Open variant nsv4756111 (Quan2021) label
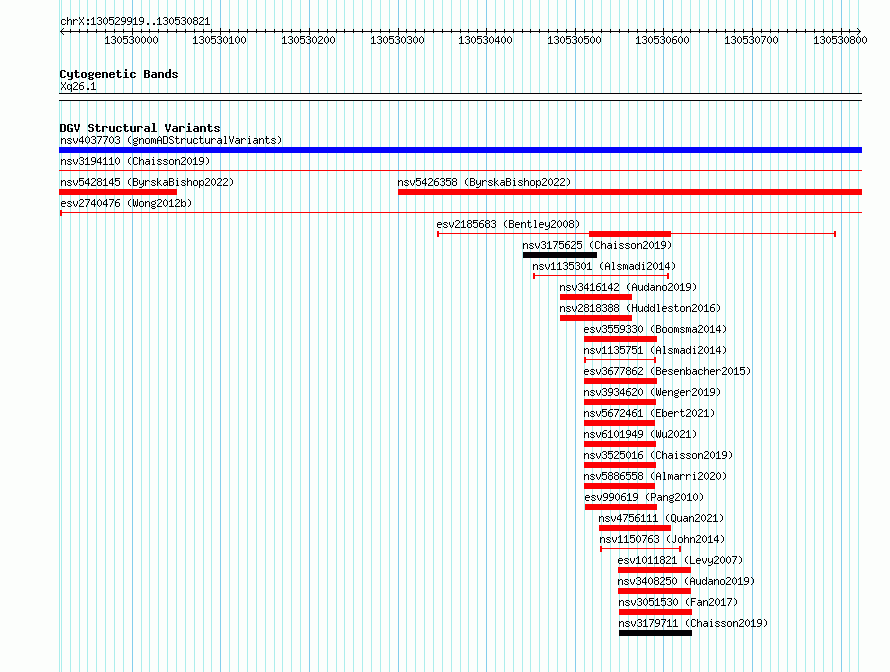The height and width of the screenshot is (672, 890). [661, 518]
